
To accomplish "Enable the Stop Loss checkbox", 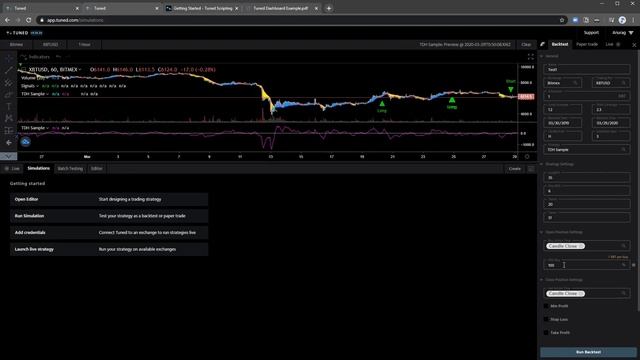I will (546, 319).
